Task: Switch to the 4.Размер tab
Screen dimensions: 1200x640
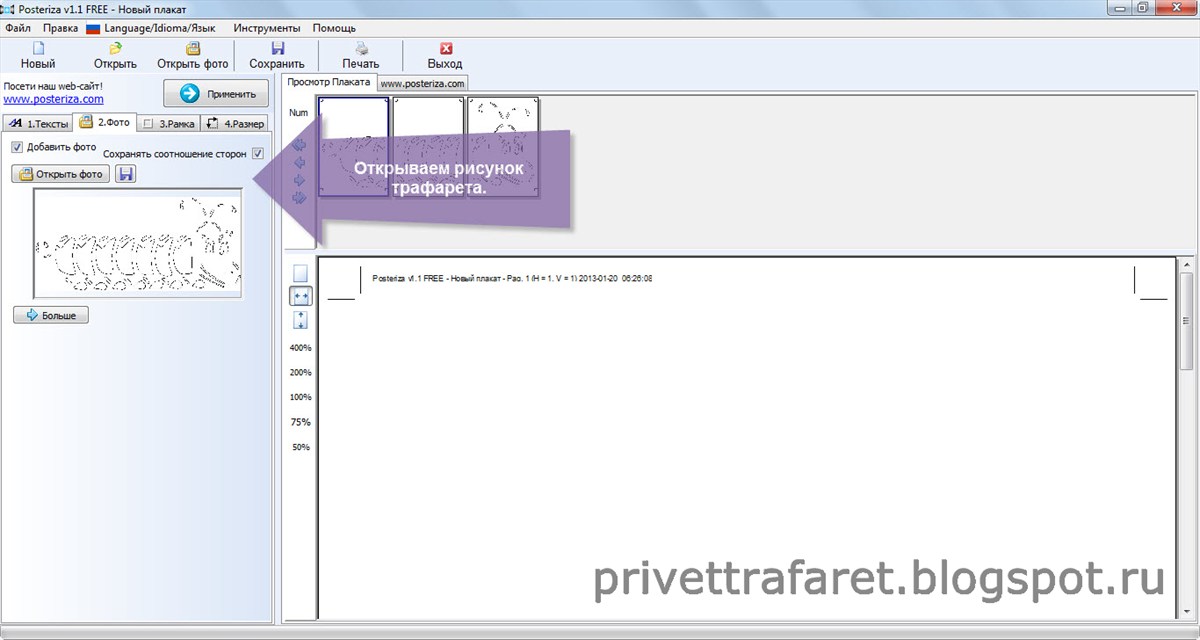Action: 235,124
